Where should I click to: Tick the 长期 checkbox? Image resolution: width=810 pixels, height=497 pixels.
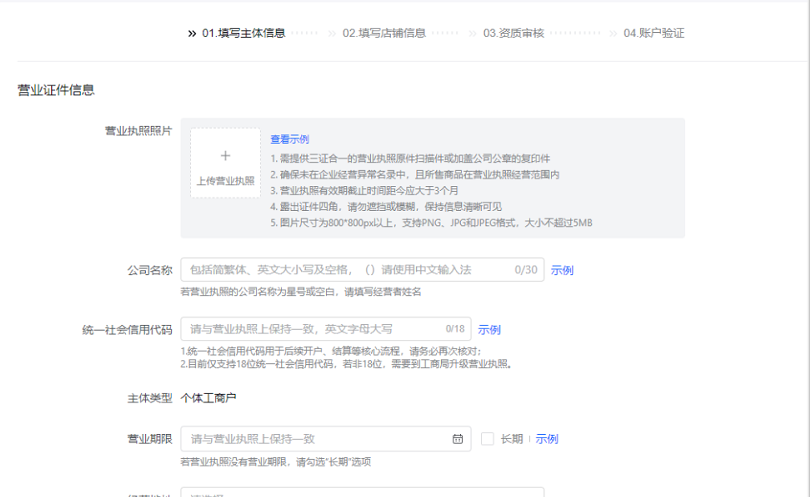click(x=487, y=439)
